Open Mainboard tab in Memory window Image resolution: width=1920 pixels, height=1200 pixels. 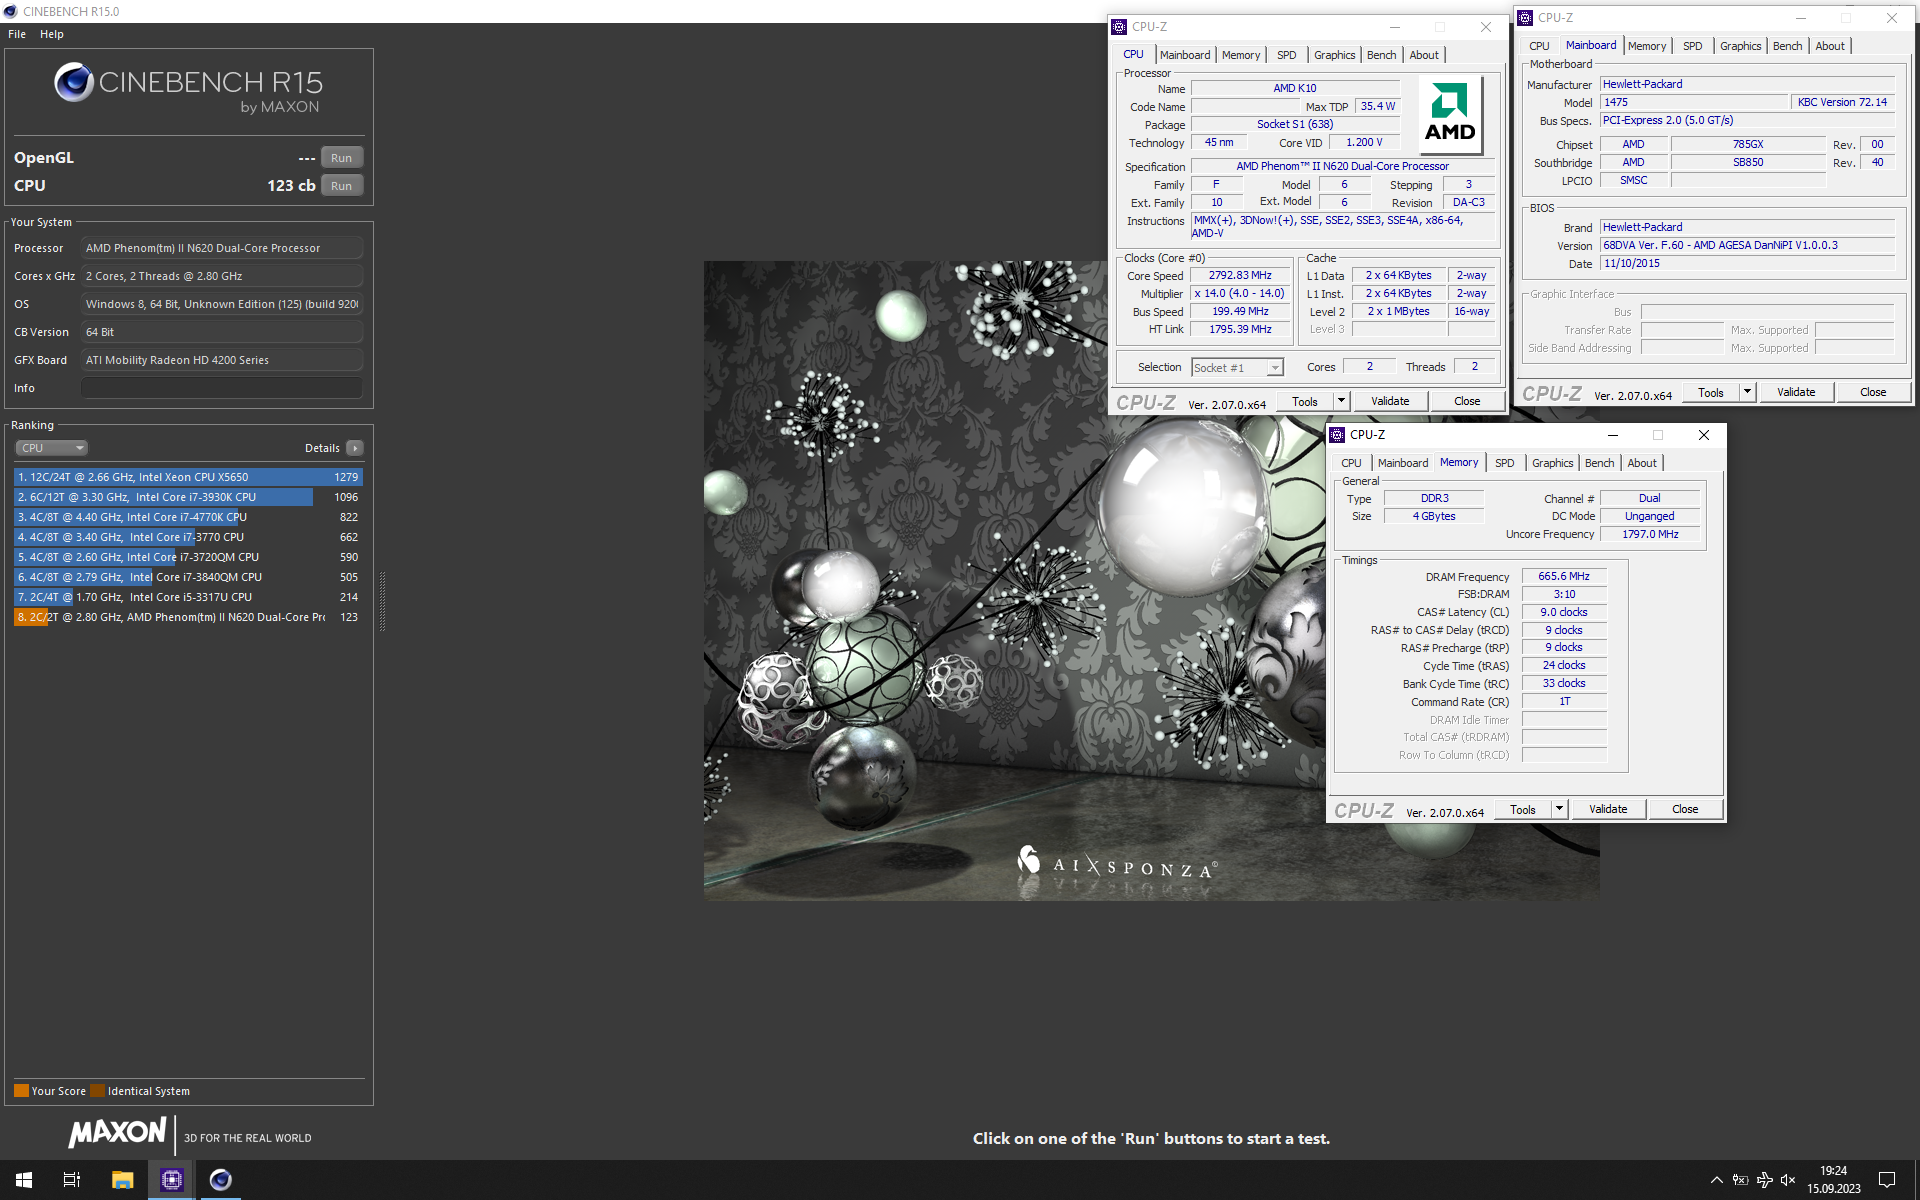coord(1403,463)
